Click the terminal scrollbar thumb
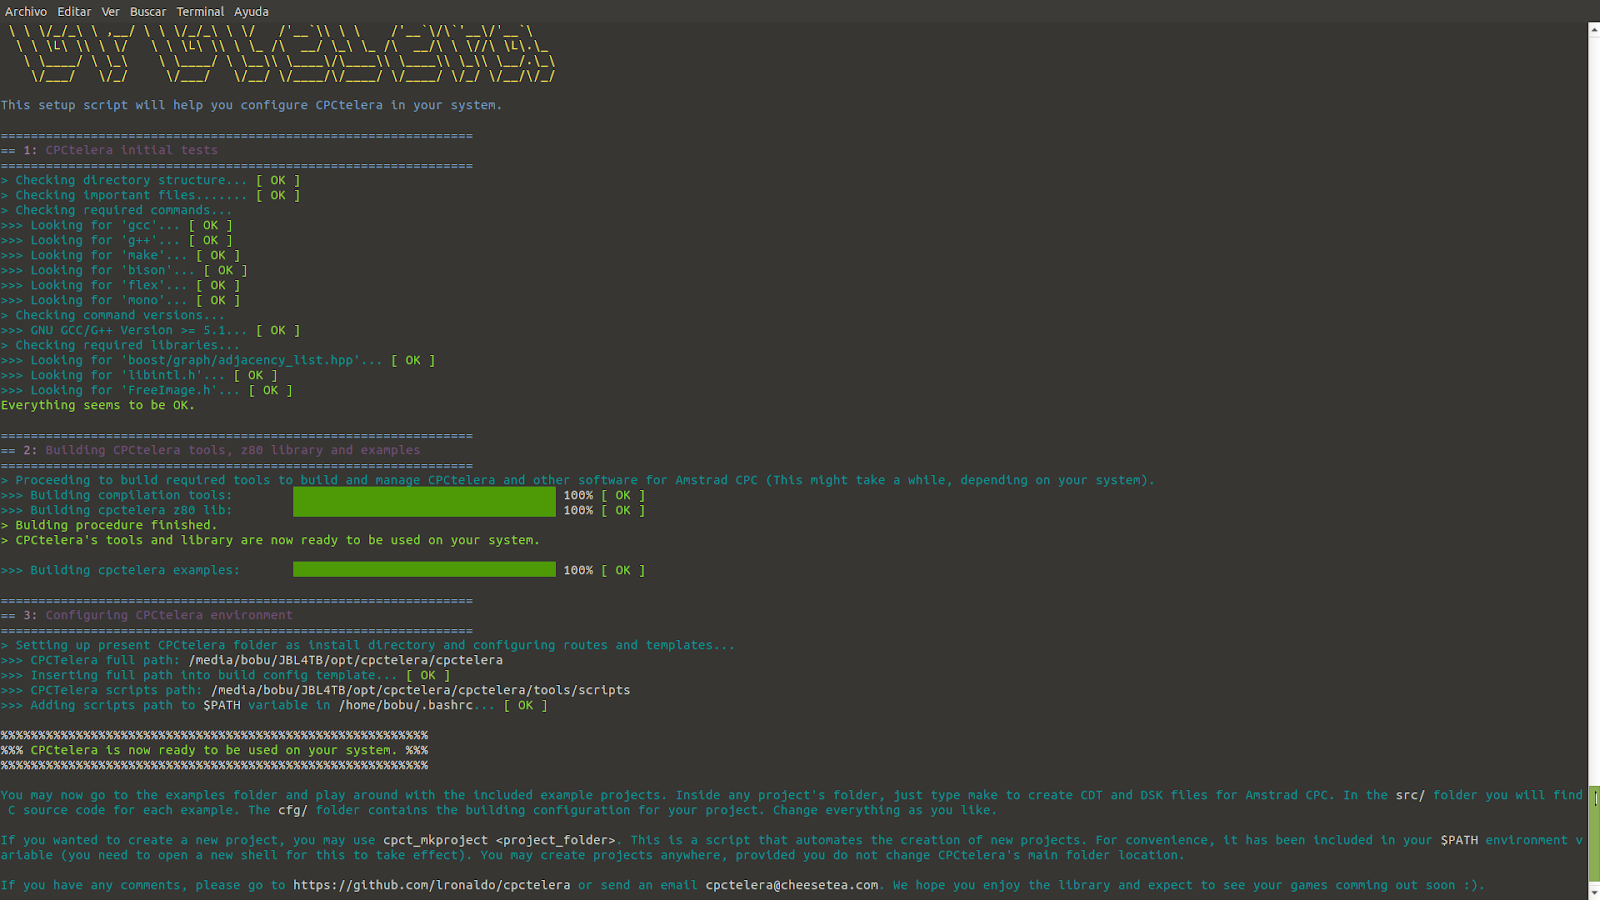Screen dimensions: 1600x900 (x=1594, y=834)
